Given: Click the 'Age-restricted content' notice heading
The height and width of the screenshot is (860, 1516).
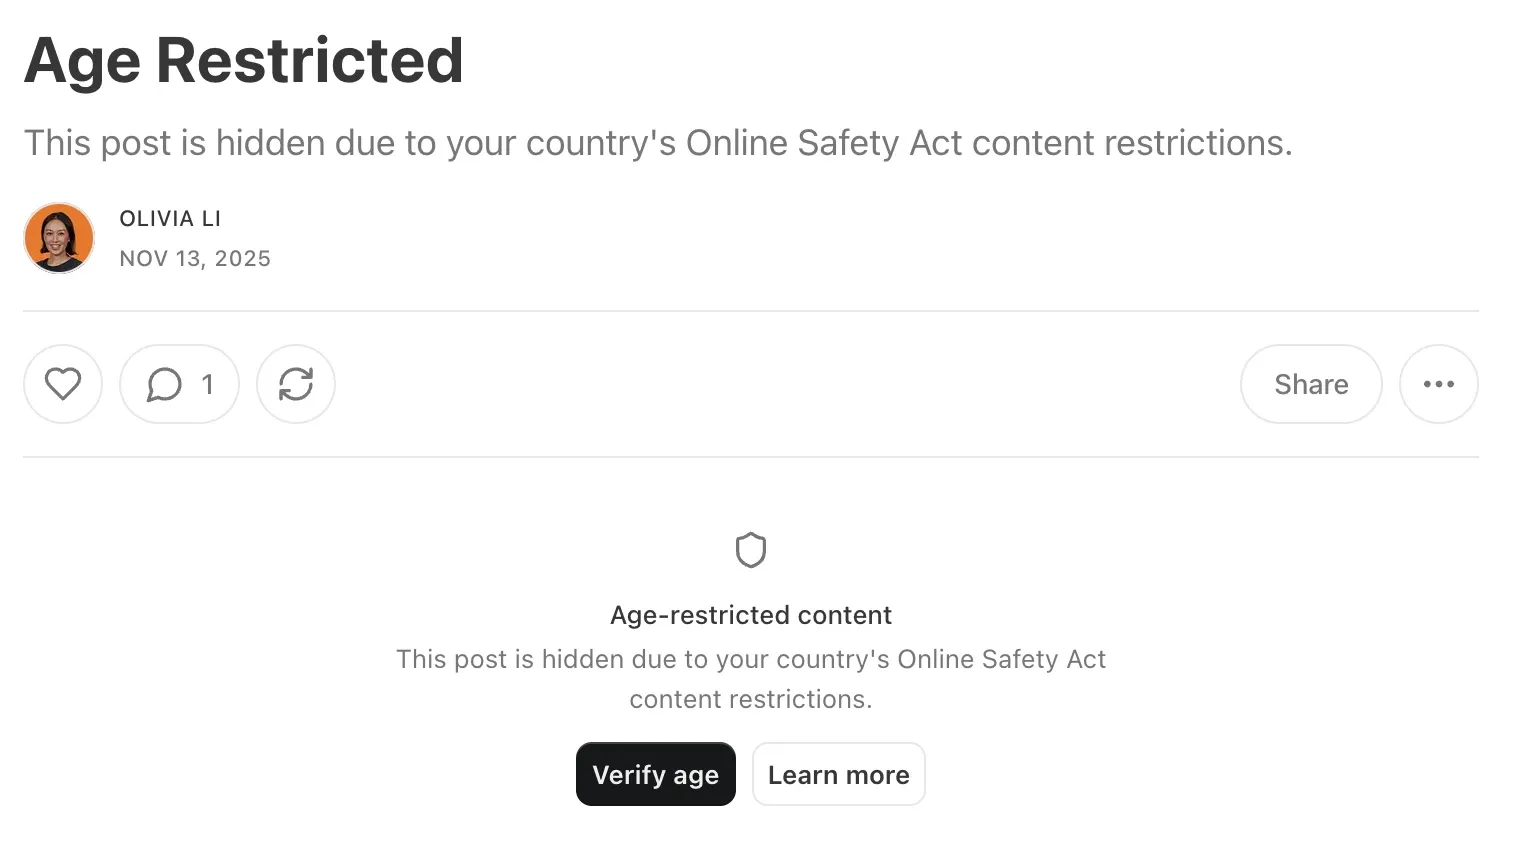Looking at the screenshot, I should tap(751, 615).
